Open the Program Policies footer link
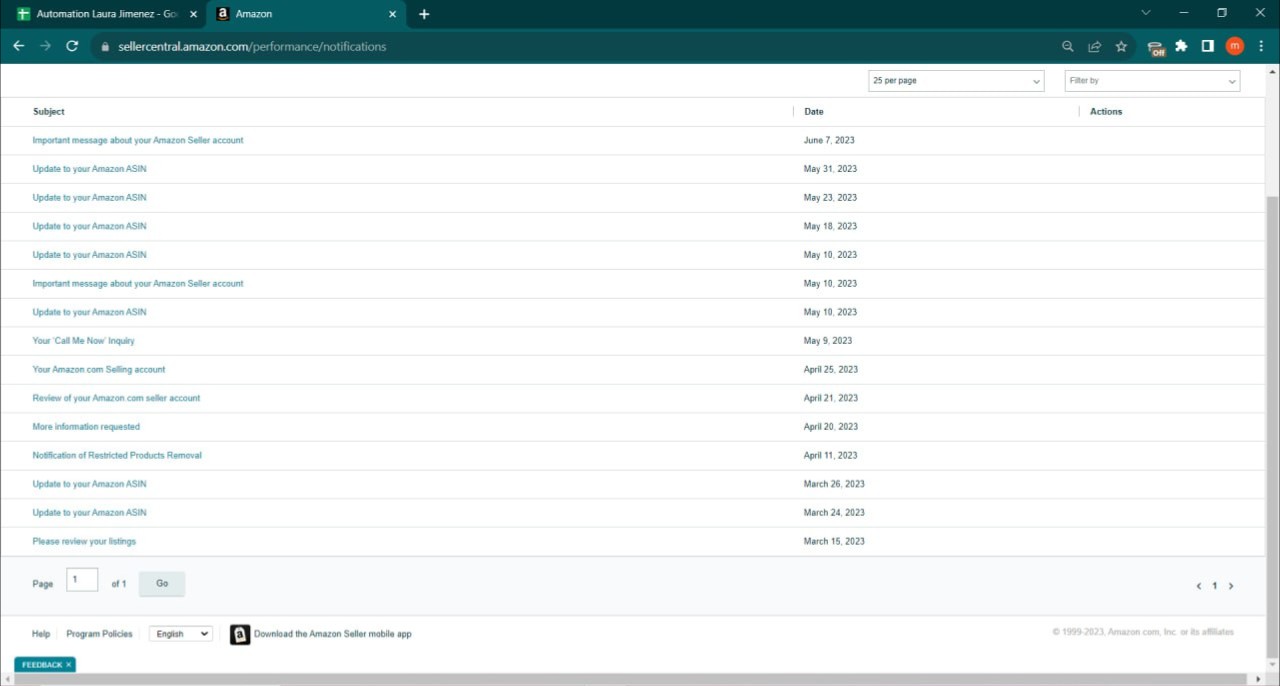Viewport: 1280px width, 686px height. pos(99,634)
